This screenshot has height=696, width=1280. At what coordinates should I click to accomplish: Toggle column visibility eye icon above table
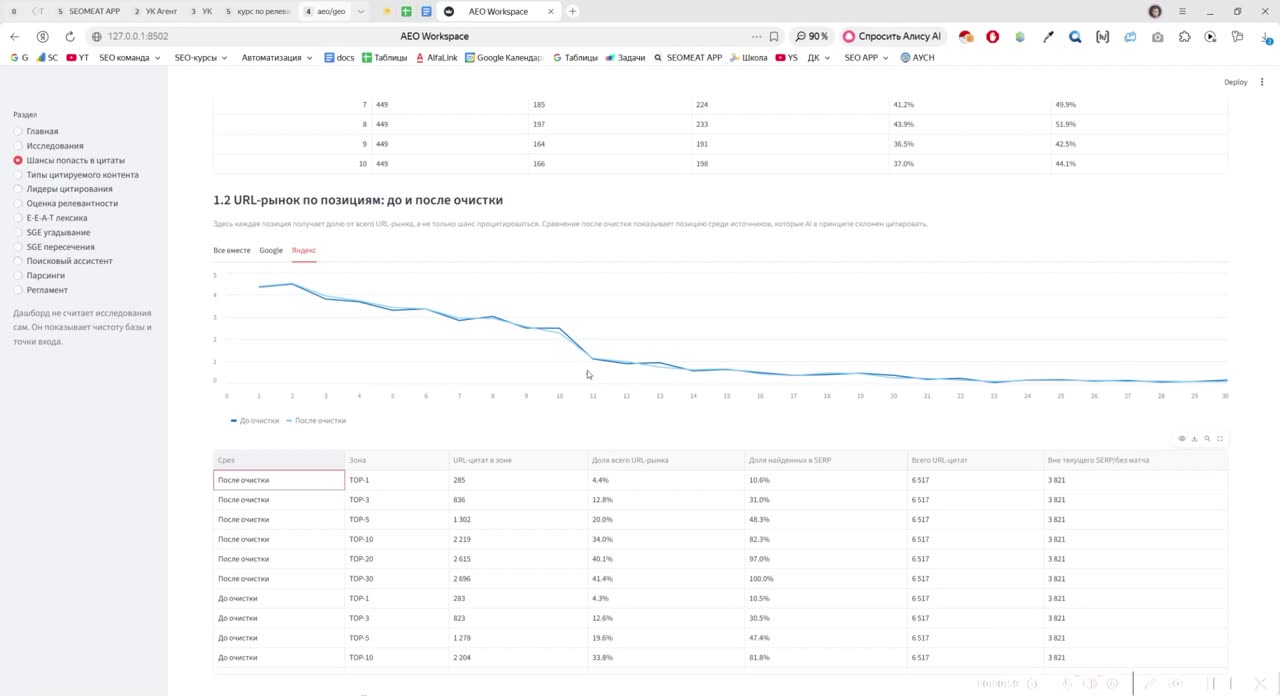[1181, 439]
